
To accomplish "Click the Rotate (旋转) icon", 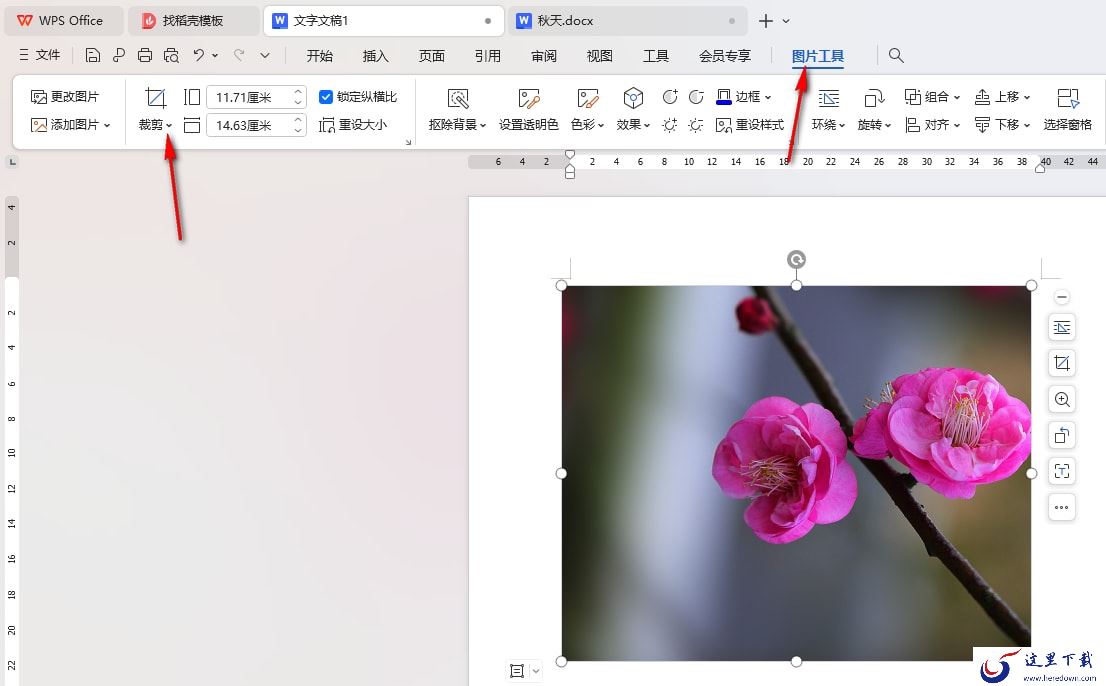I will click(x=874, y=98).
